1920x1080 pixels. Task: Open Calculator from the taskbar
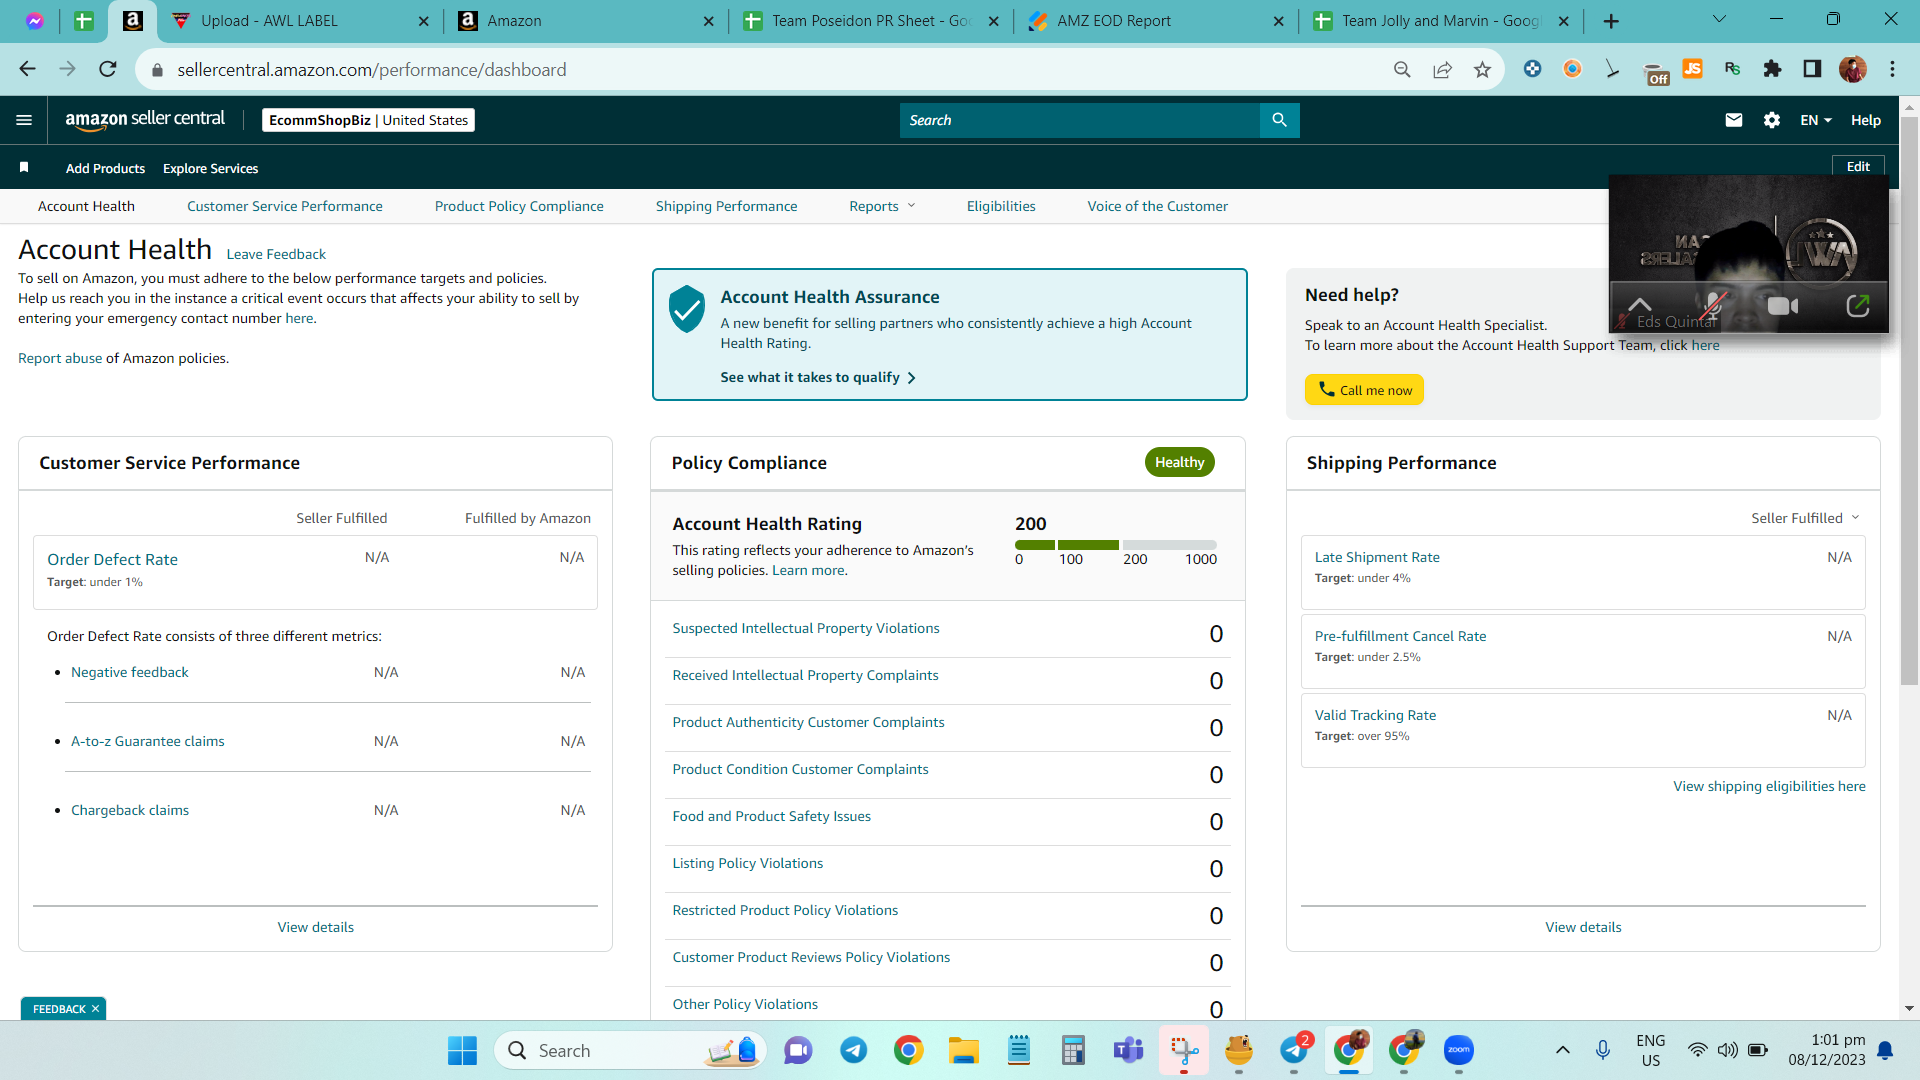(x=1073, y=1050)
